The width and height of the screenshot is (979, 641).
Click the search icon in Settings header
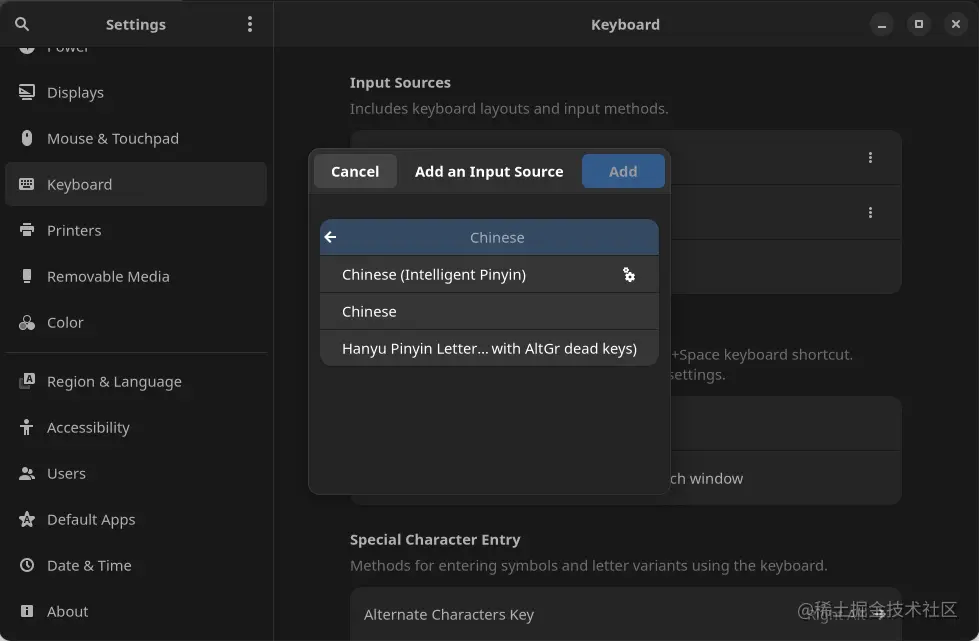click(22, 24)
